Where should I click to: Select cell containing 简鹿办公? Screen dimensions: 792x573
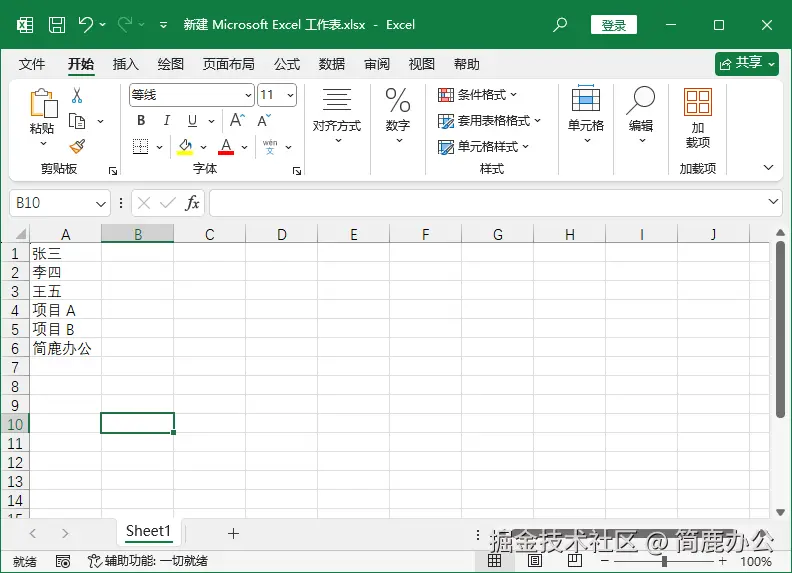[65, 348]
